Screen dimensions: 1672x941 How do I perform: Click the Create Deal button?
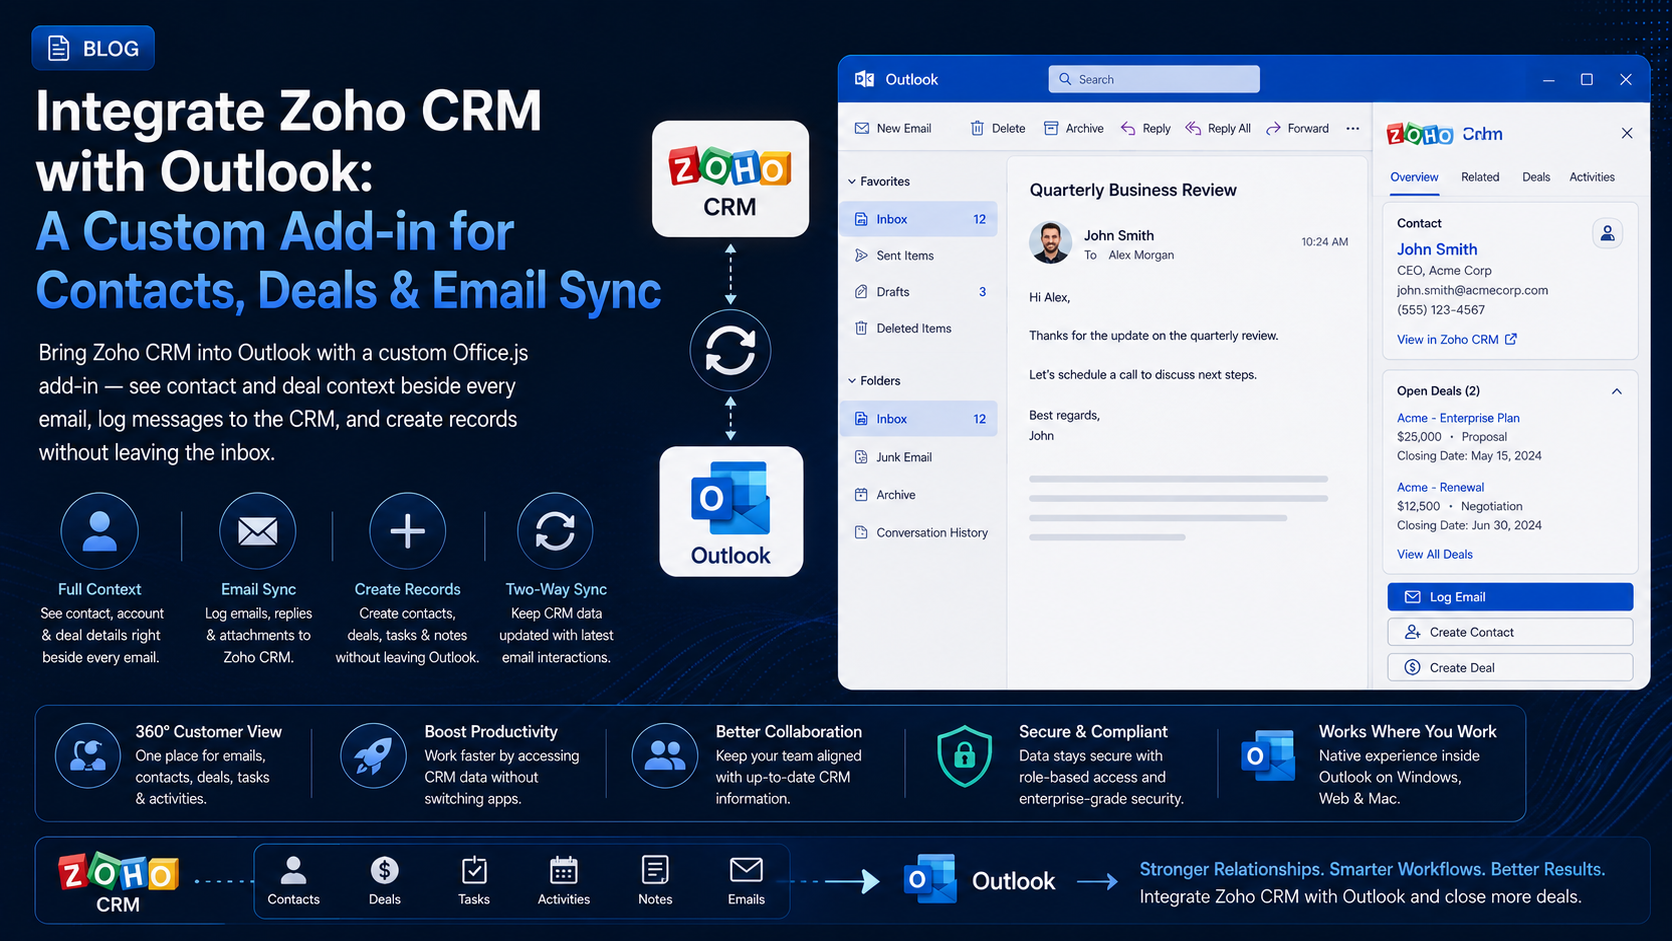point(1510,667)
